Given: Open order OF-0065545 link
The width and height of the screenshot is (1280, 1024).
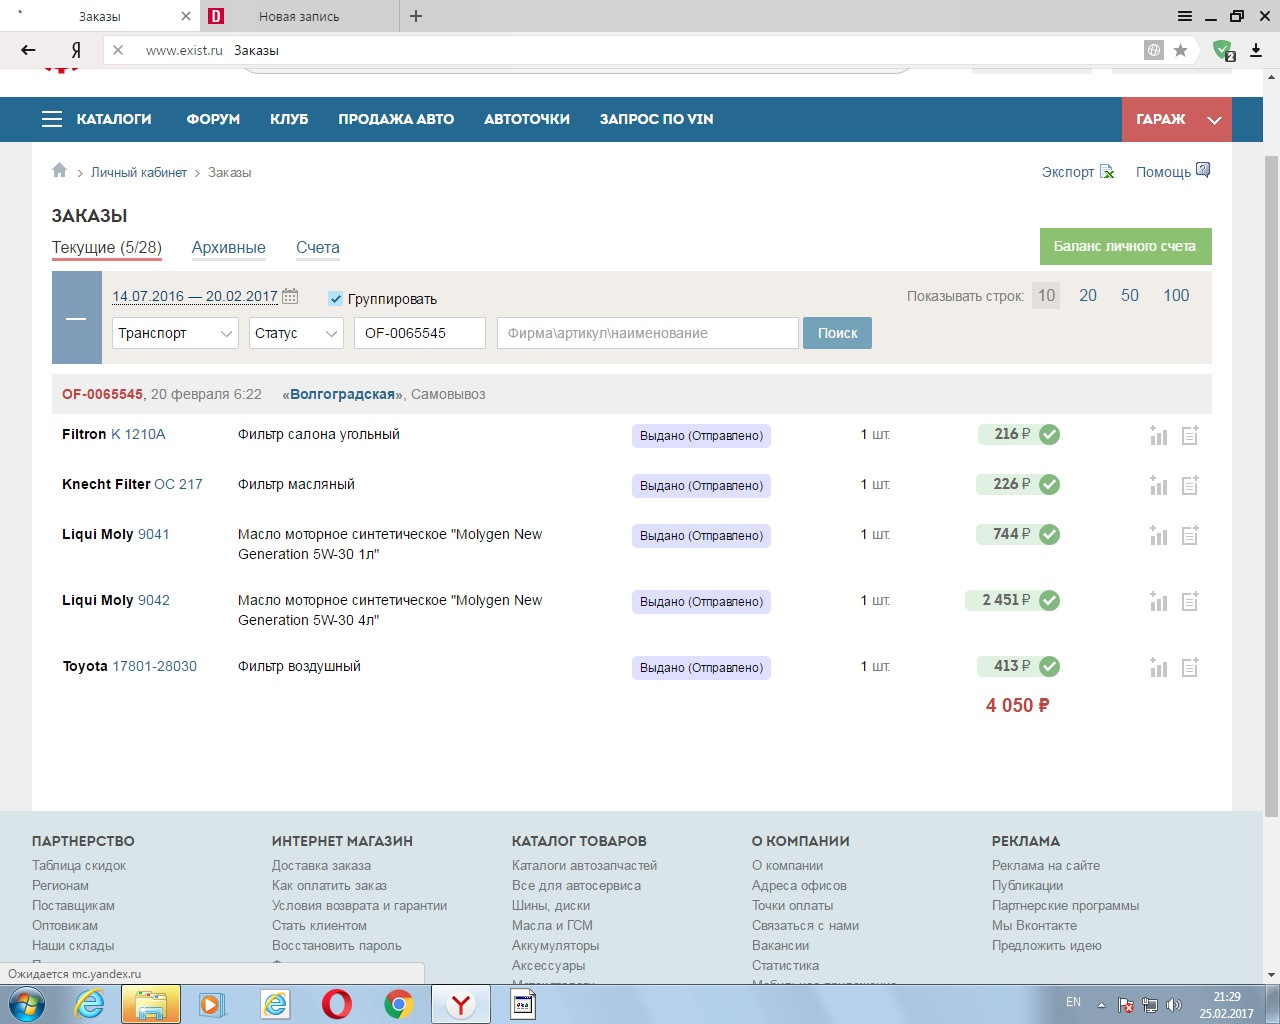Looking at the screenshot, I should click(103, 394).
